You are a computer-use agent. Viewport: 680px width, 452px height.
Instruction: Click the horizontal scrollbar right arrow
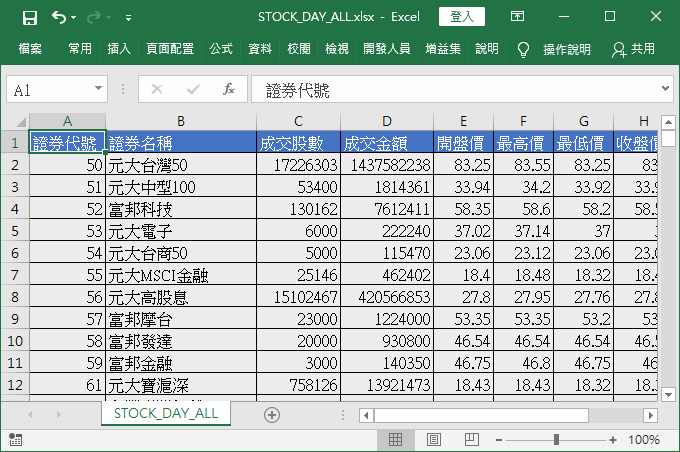[x=651, y=416]
